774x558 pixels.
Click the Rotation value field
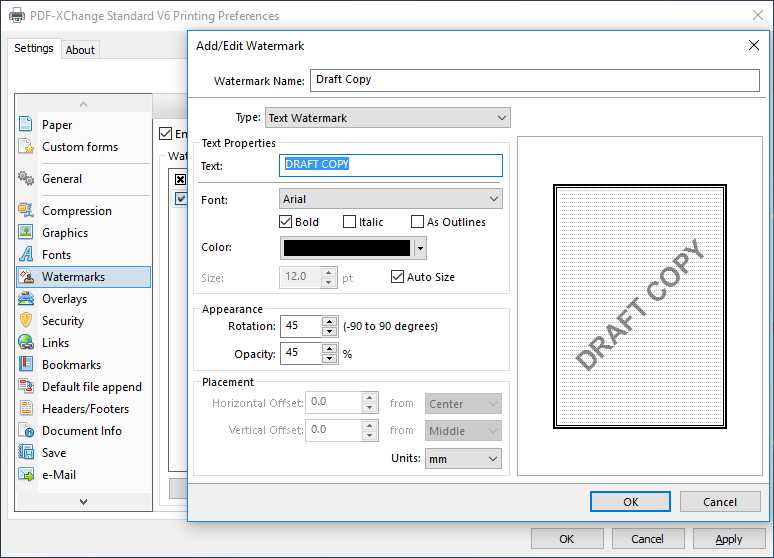(x=302, y=326)
